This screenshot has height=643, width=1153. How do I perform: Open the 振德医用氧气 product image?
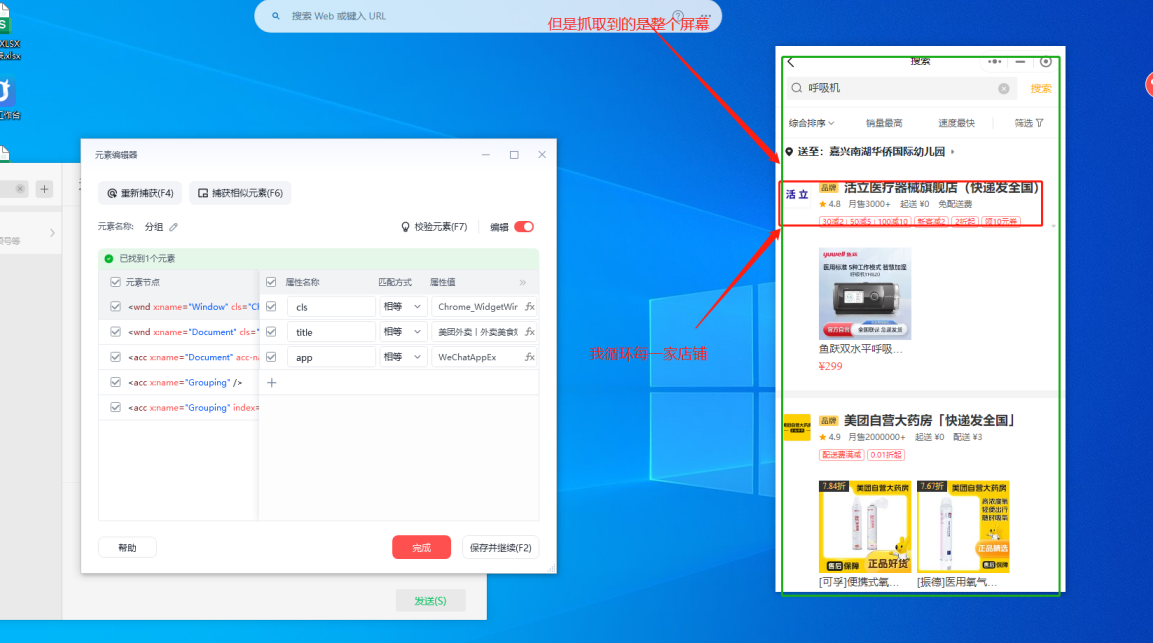tap(963, 527)
